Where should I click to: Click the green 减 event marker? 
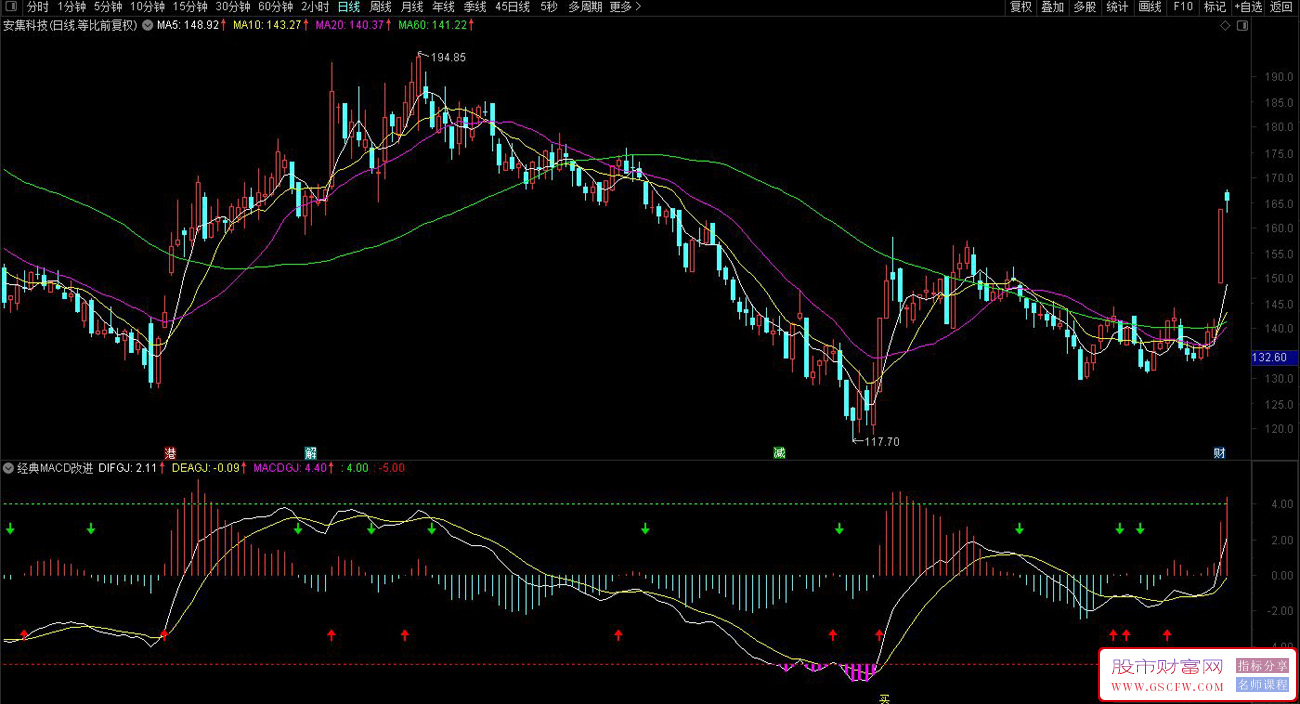[x=779, y=453]
